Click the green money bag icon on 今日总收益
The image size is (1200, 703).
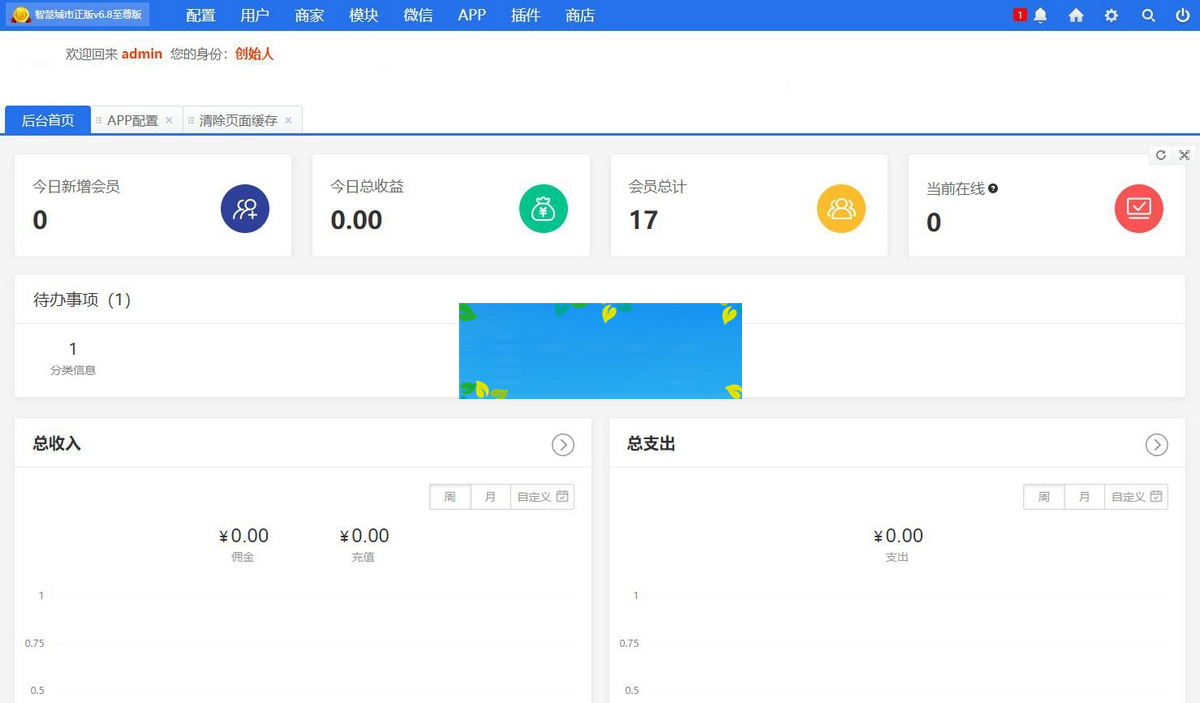(x=543, y=208)
